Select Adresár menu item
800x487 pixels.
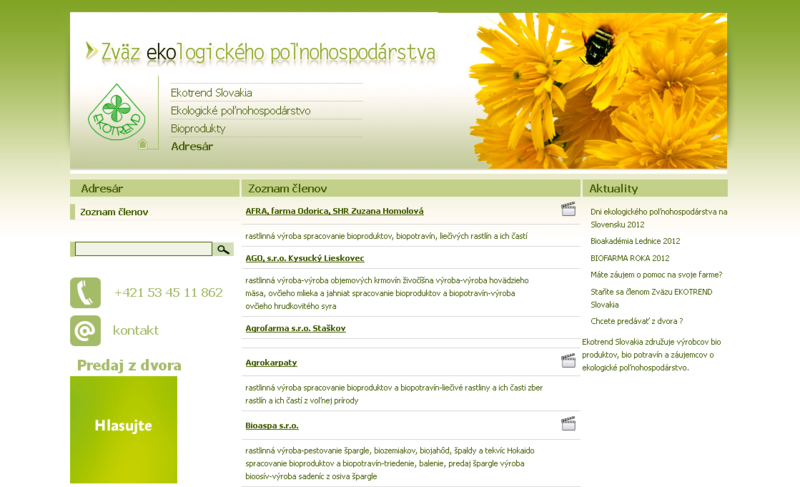(x=192, y=146)
